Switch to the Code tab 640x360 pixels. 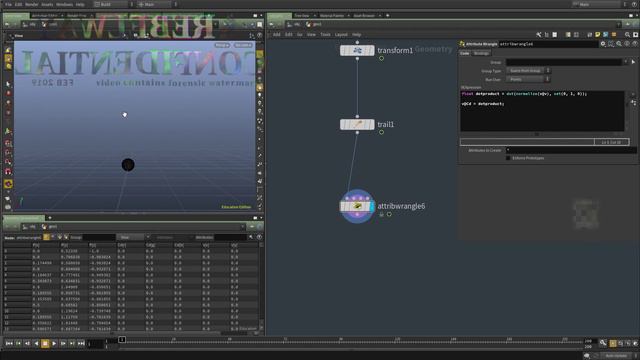point(465,53)
